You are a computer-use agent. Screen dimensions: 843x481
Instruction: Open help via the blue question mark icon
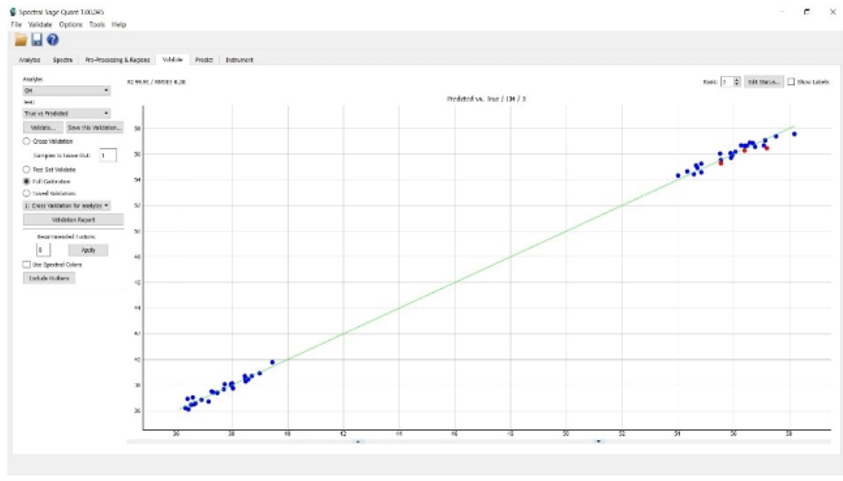[52, 40]
